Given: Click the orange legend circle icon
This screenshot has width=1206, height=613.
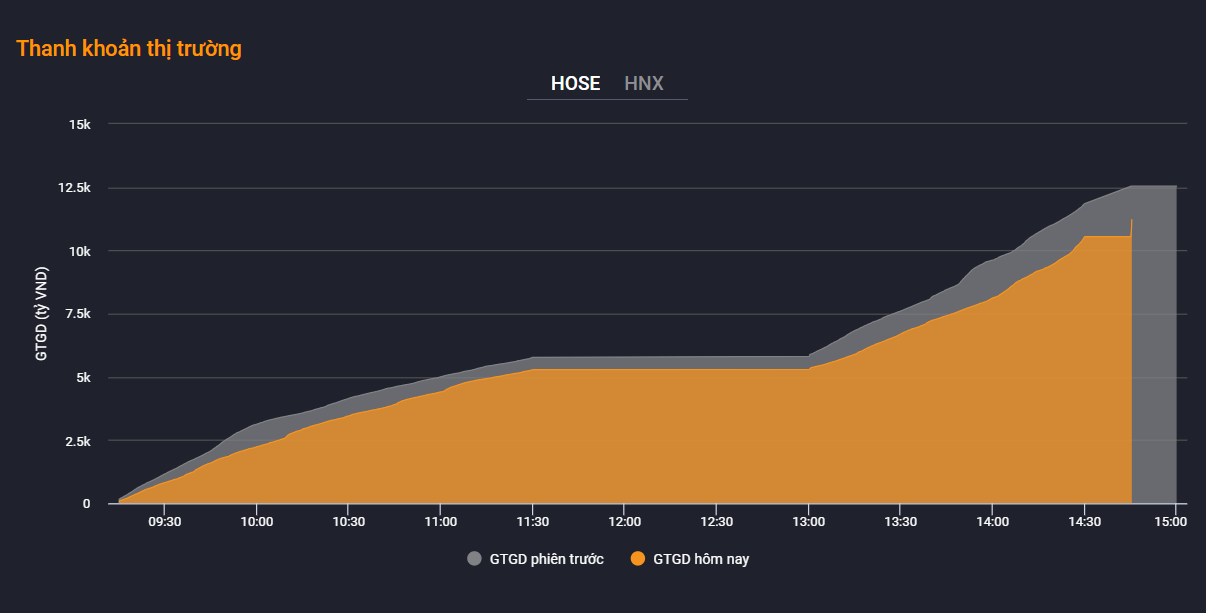Looking at the screenshot, I should (638, 559).
